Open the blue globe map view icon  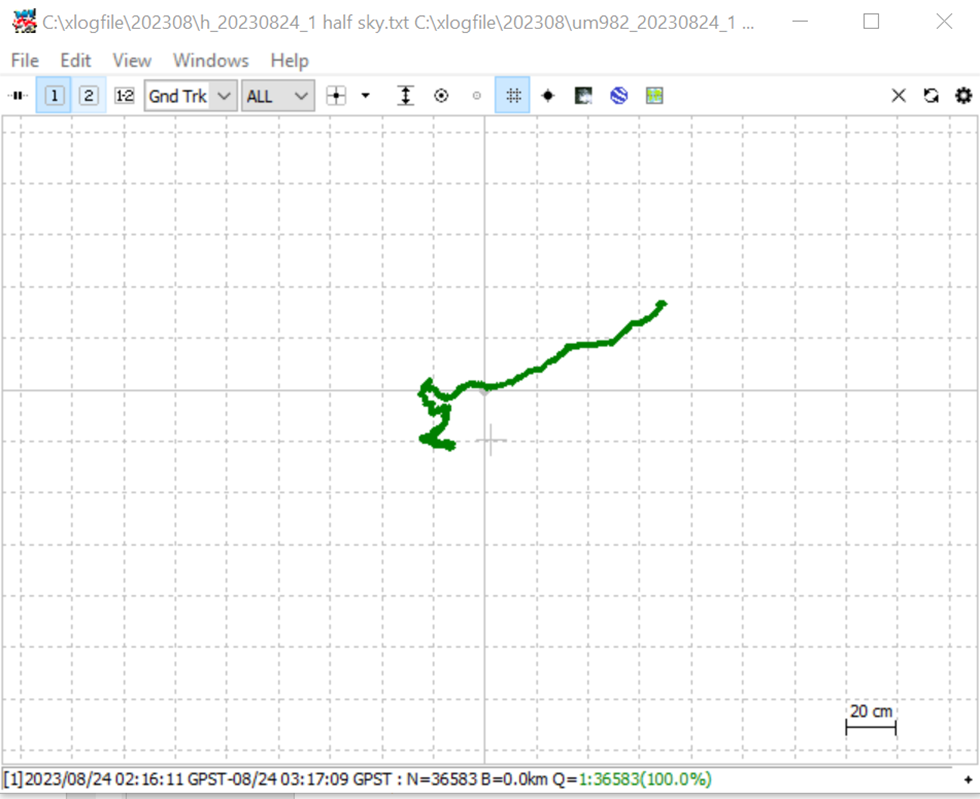[x=619, y=96]
